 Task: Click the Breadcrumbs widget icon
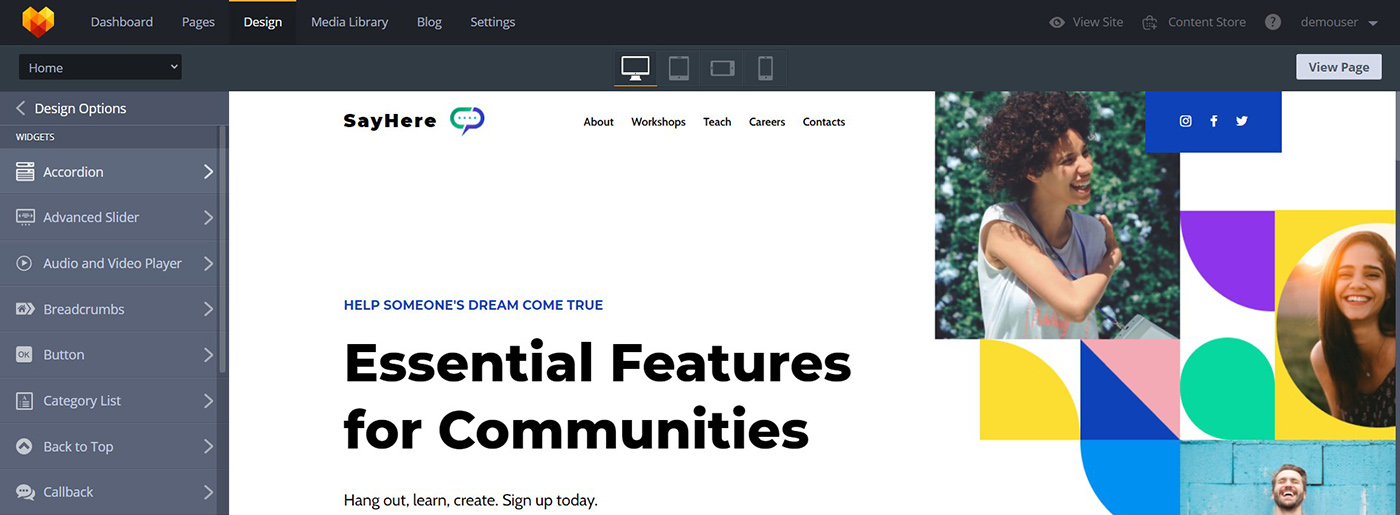(x=25, y=309)
